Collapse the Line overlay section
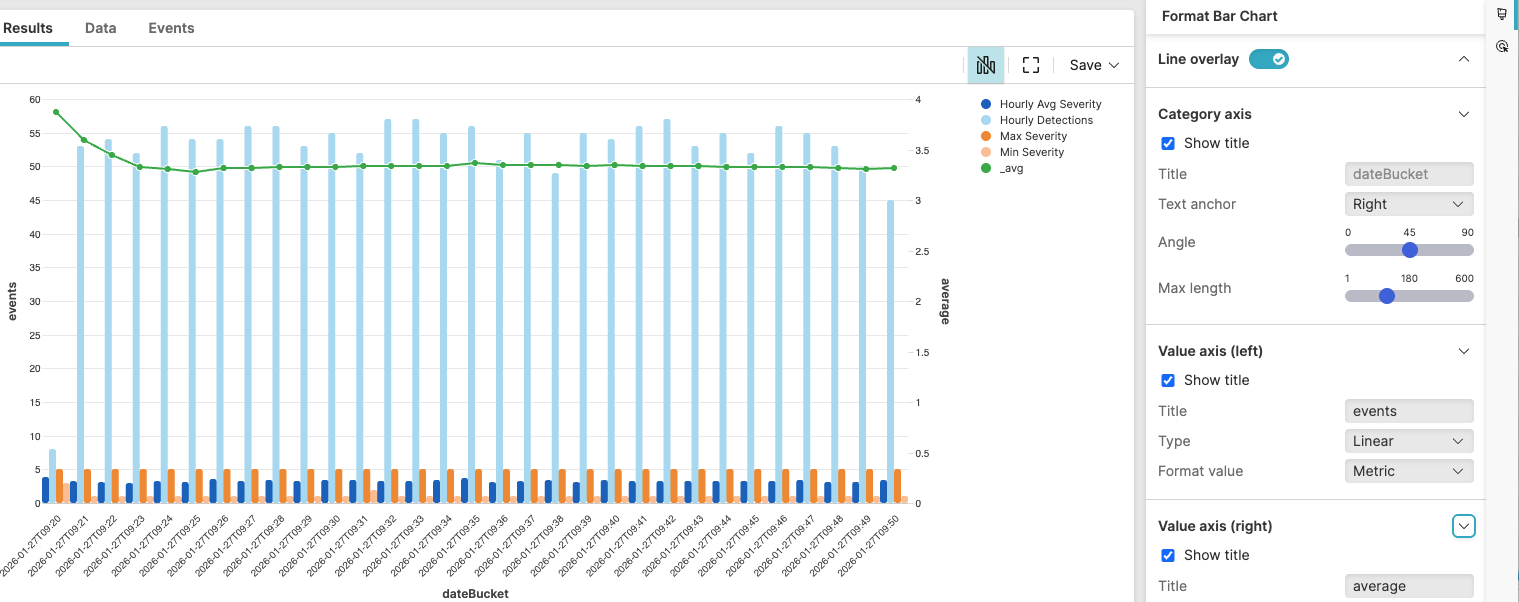 pyautogui.click(x=1463, y=59)
